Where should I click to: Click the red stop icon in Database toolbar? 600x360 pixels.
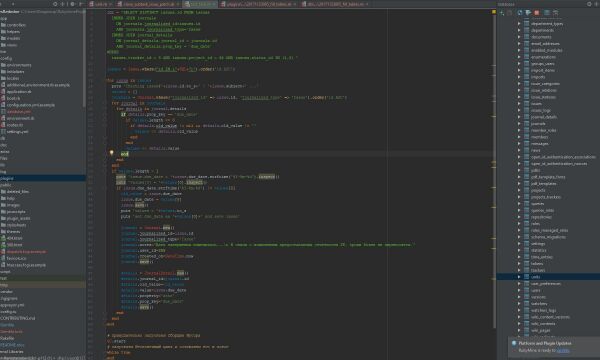536,13
